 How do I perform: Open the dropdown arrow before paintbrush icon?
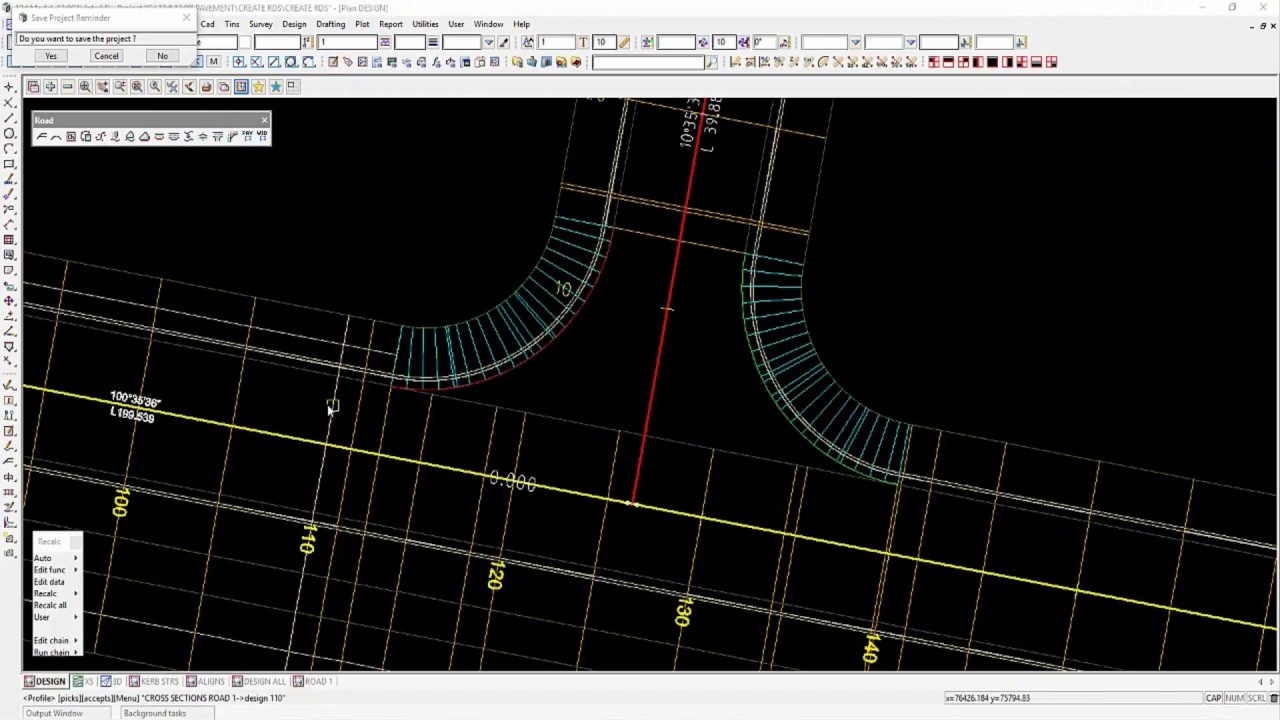tap(489, 42)
